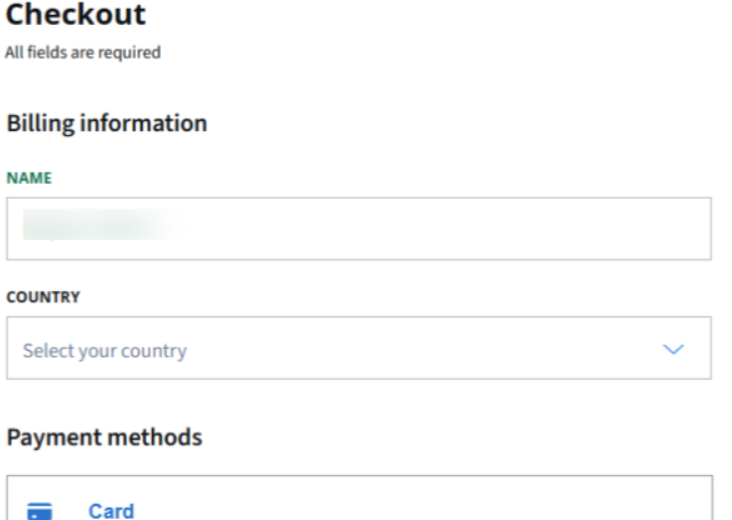Select the Card payment method label

click(x=110, y=511)
